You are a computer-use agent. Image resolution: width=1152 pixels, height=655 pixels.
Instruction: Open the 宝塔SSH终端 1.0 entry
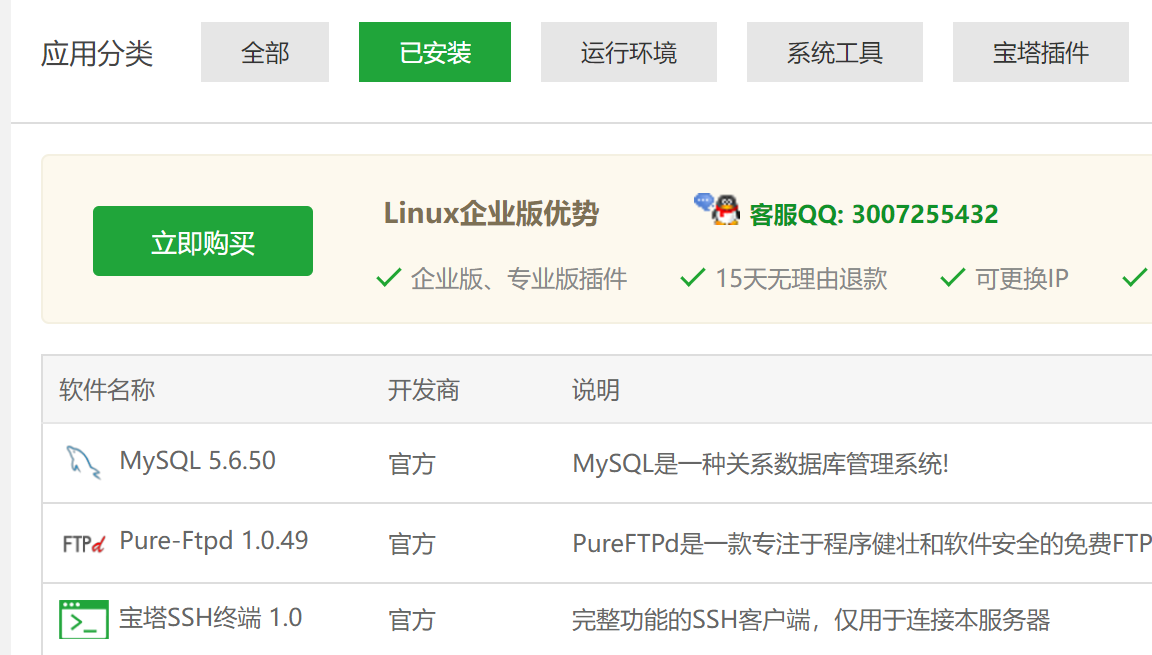coord(211,618)
